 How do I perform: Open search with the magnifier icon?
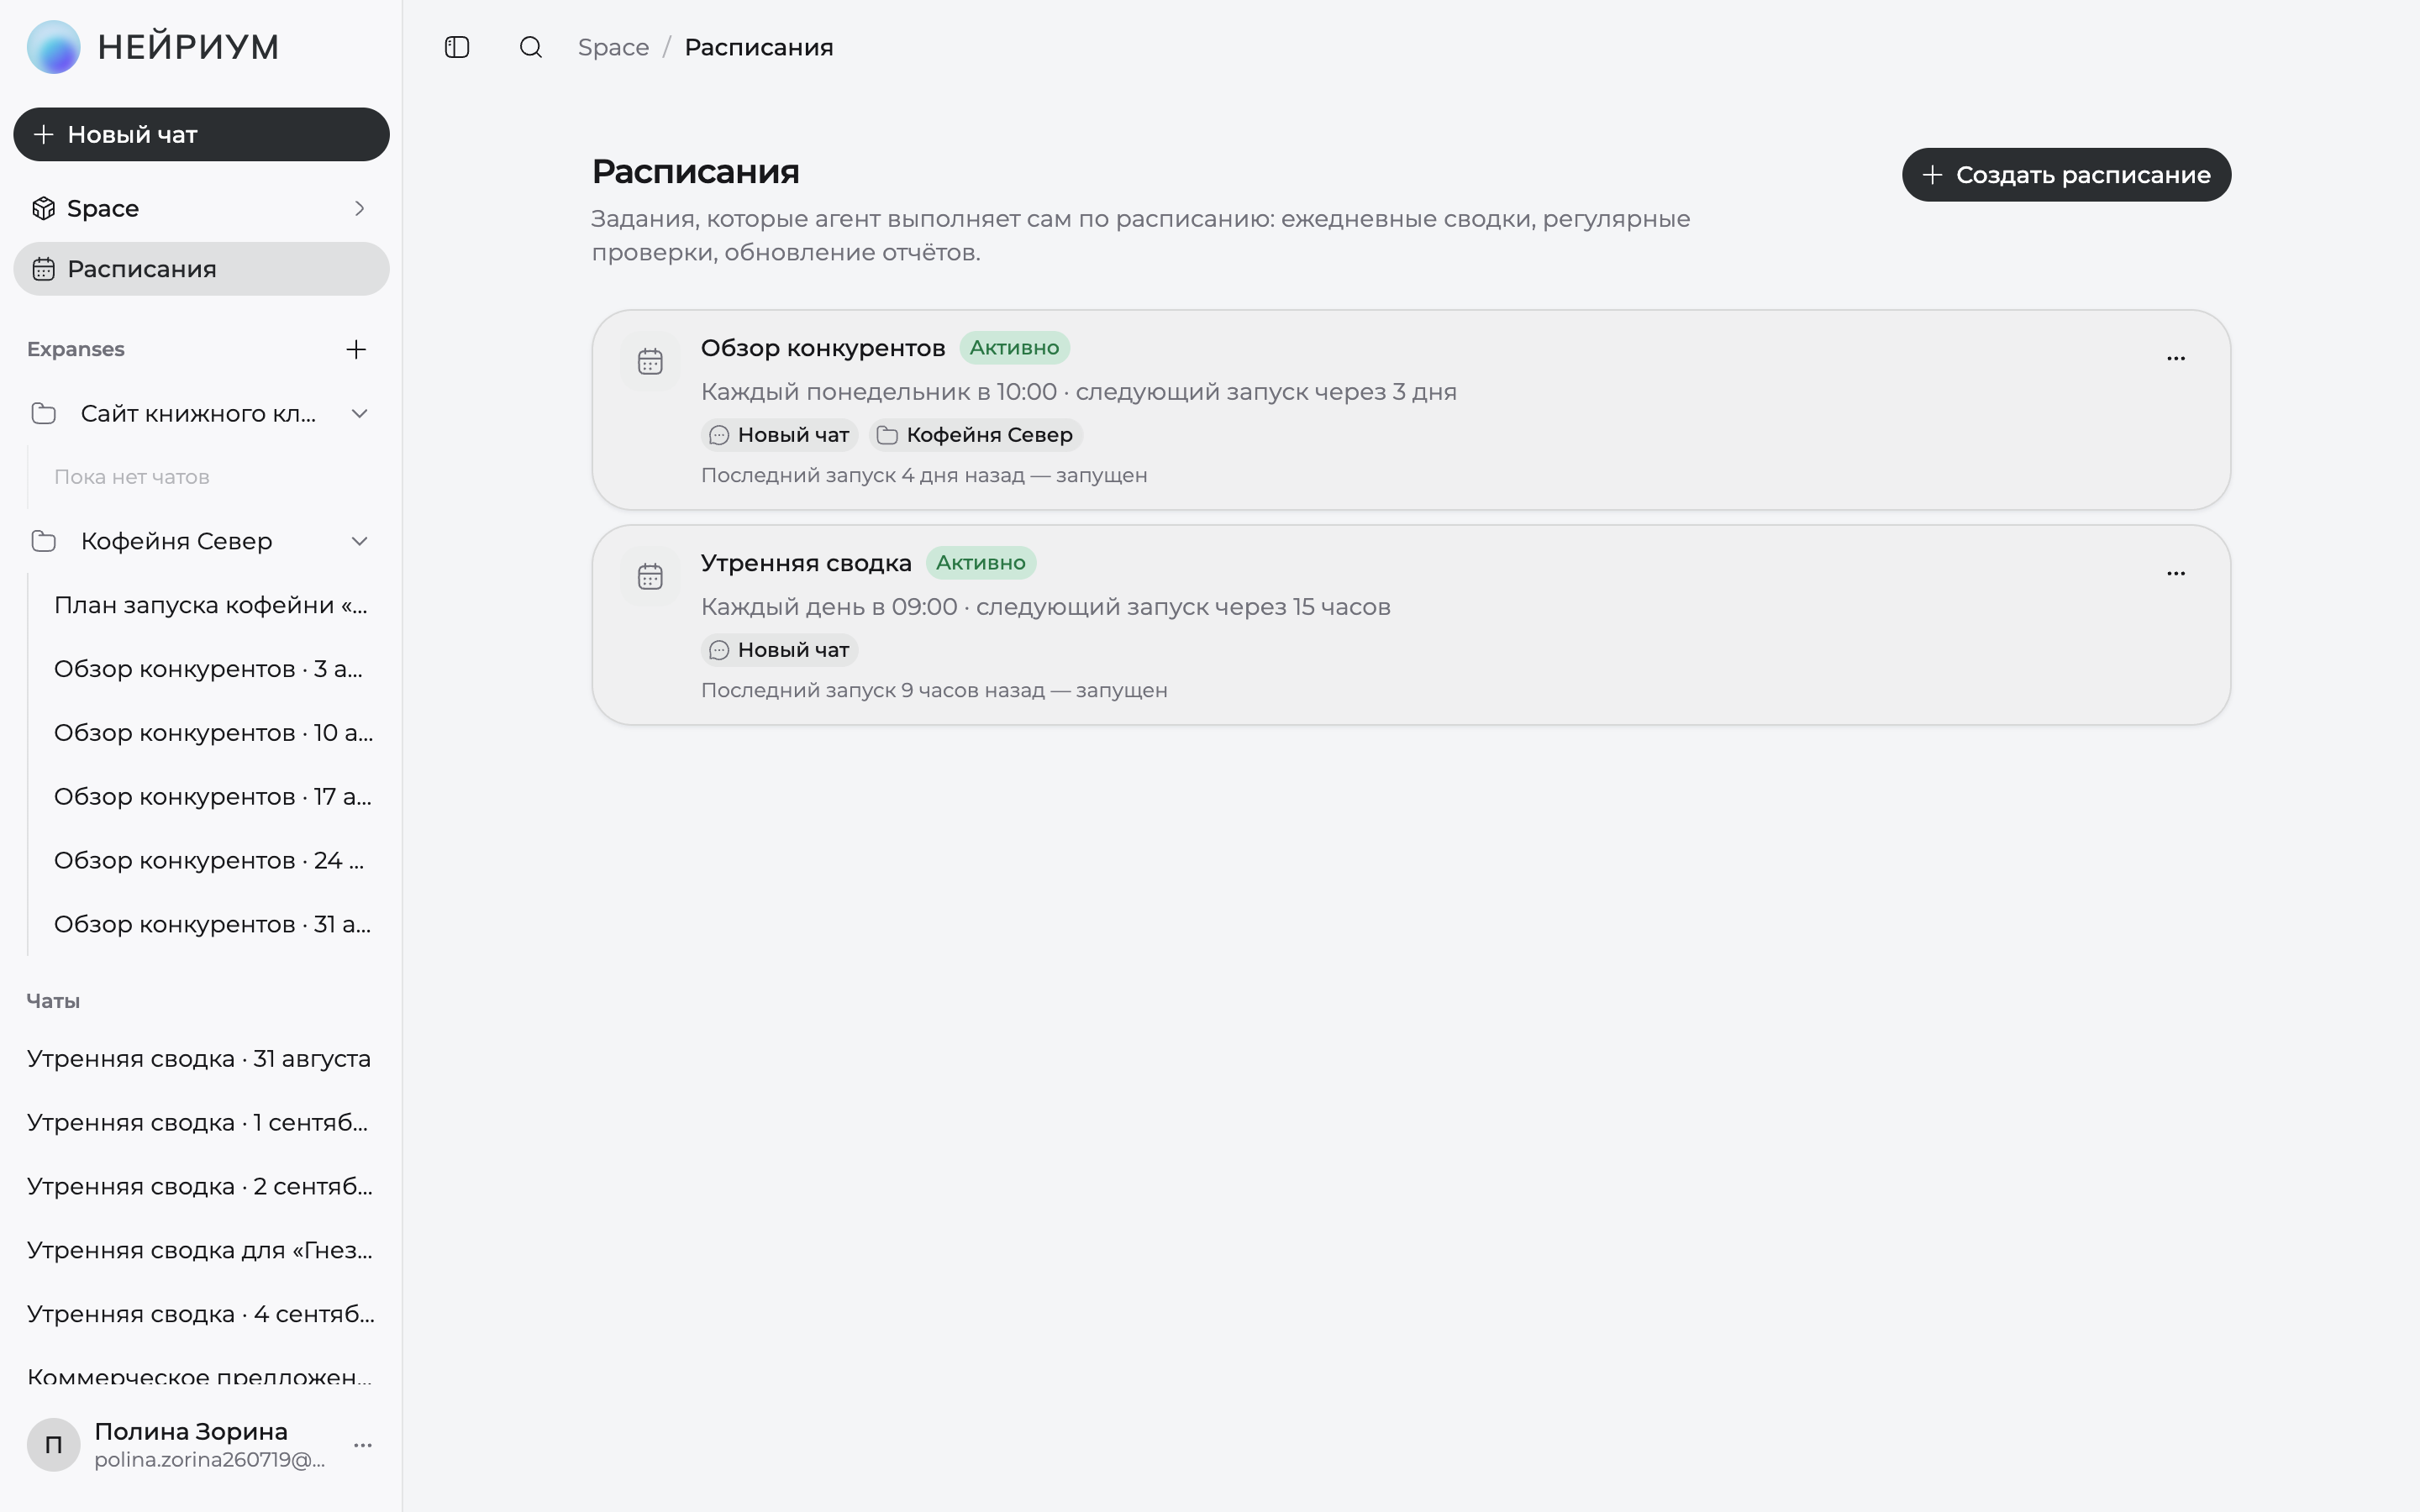coord(531,47)
